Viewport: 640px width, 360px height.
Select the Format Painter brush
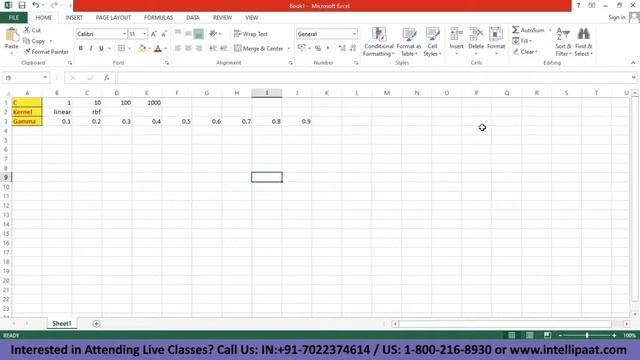click(27, 51)
